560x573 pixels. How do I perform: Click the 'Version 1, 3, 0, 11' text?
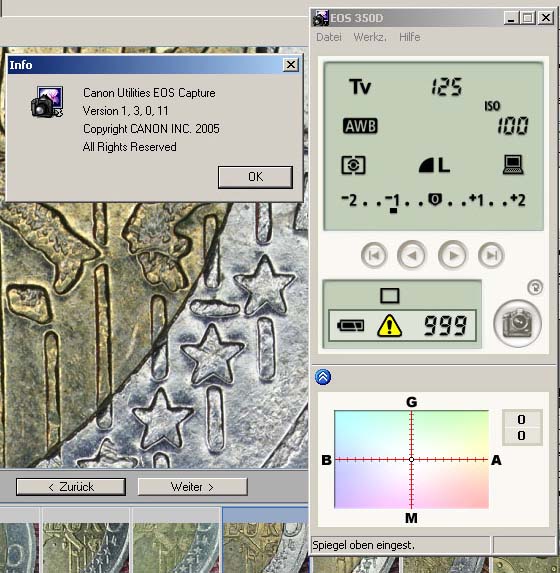tap(125, 111)
